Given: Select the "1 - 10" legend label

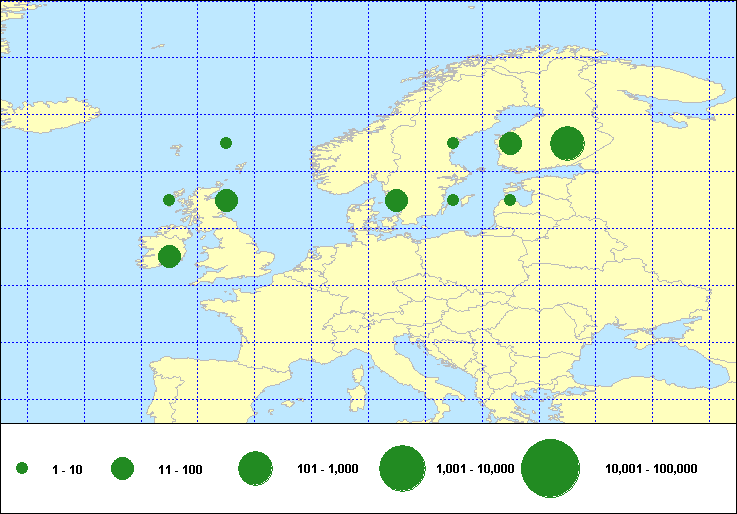Looking at the screenshot, I should pyautogui.click(x=67, y=469).
